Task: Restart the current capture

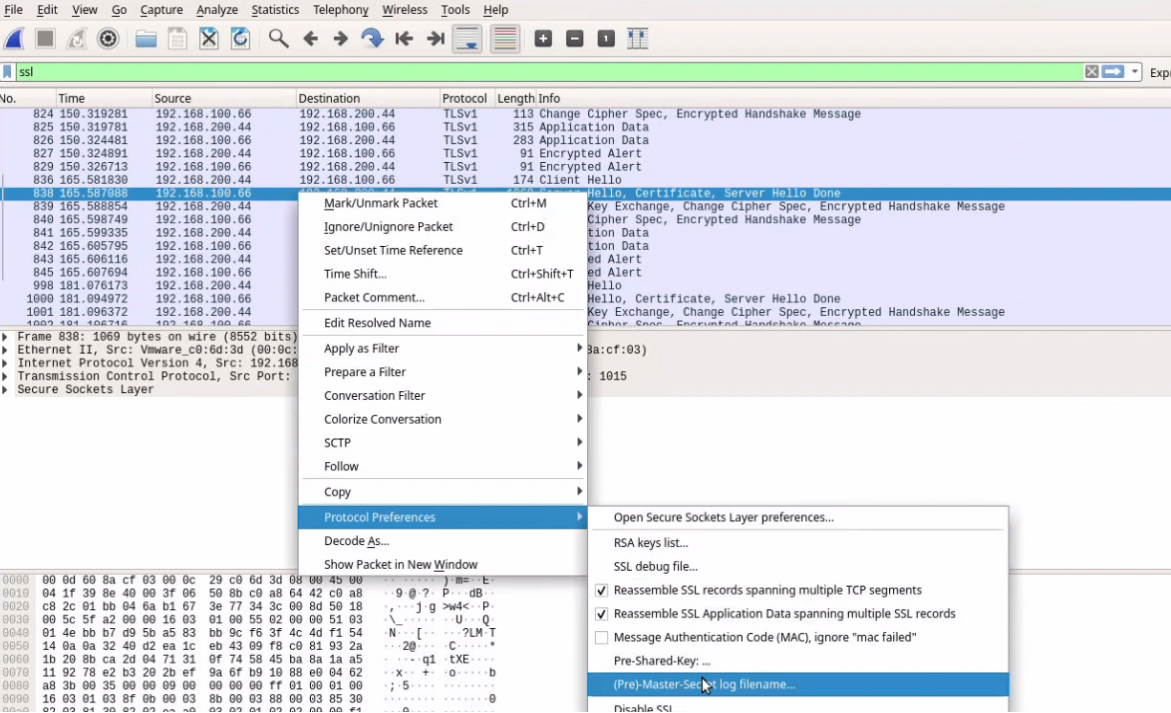Action: [77, 39]
